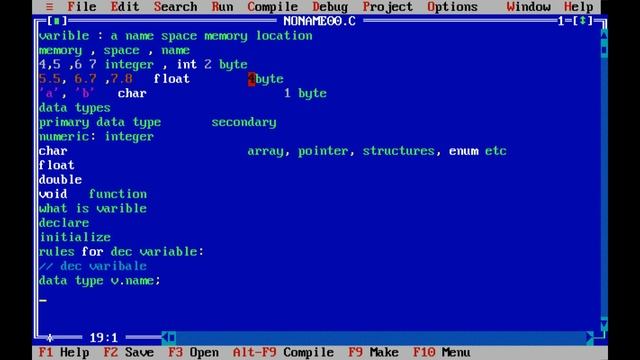
Task: Open the Run menu
Action: pos(222,7)
